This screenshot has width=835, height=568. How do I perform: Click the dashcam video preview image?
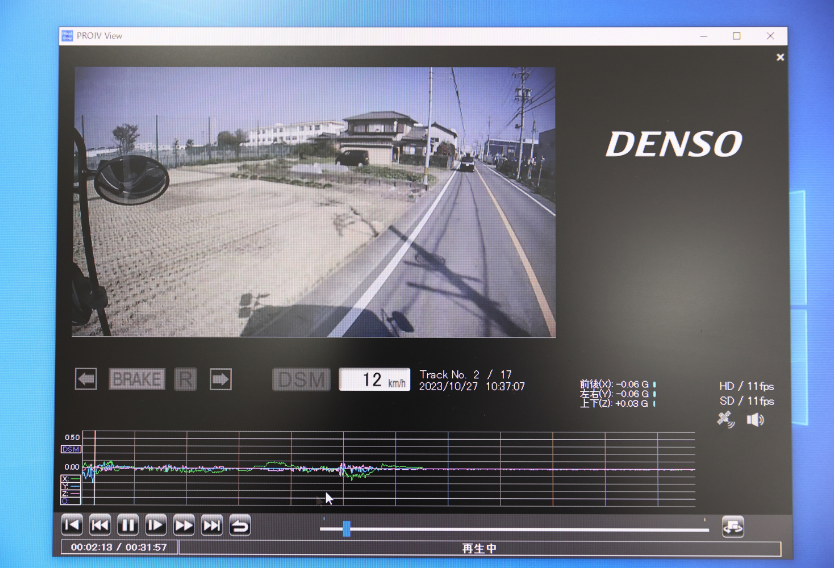pos(314,202)
